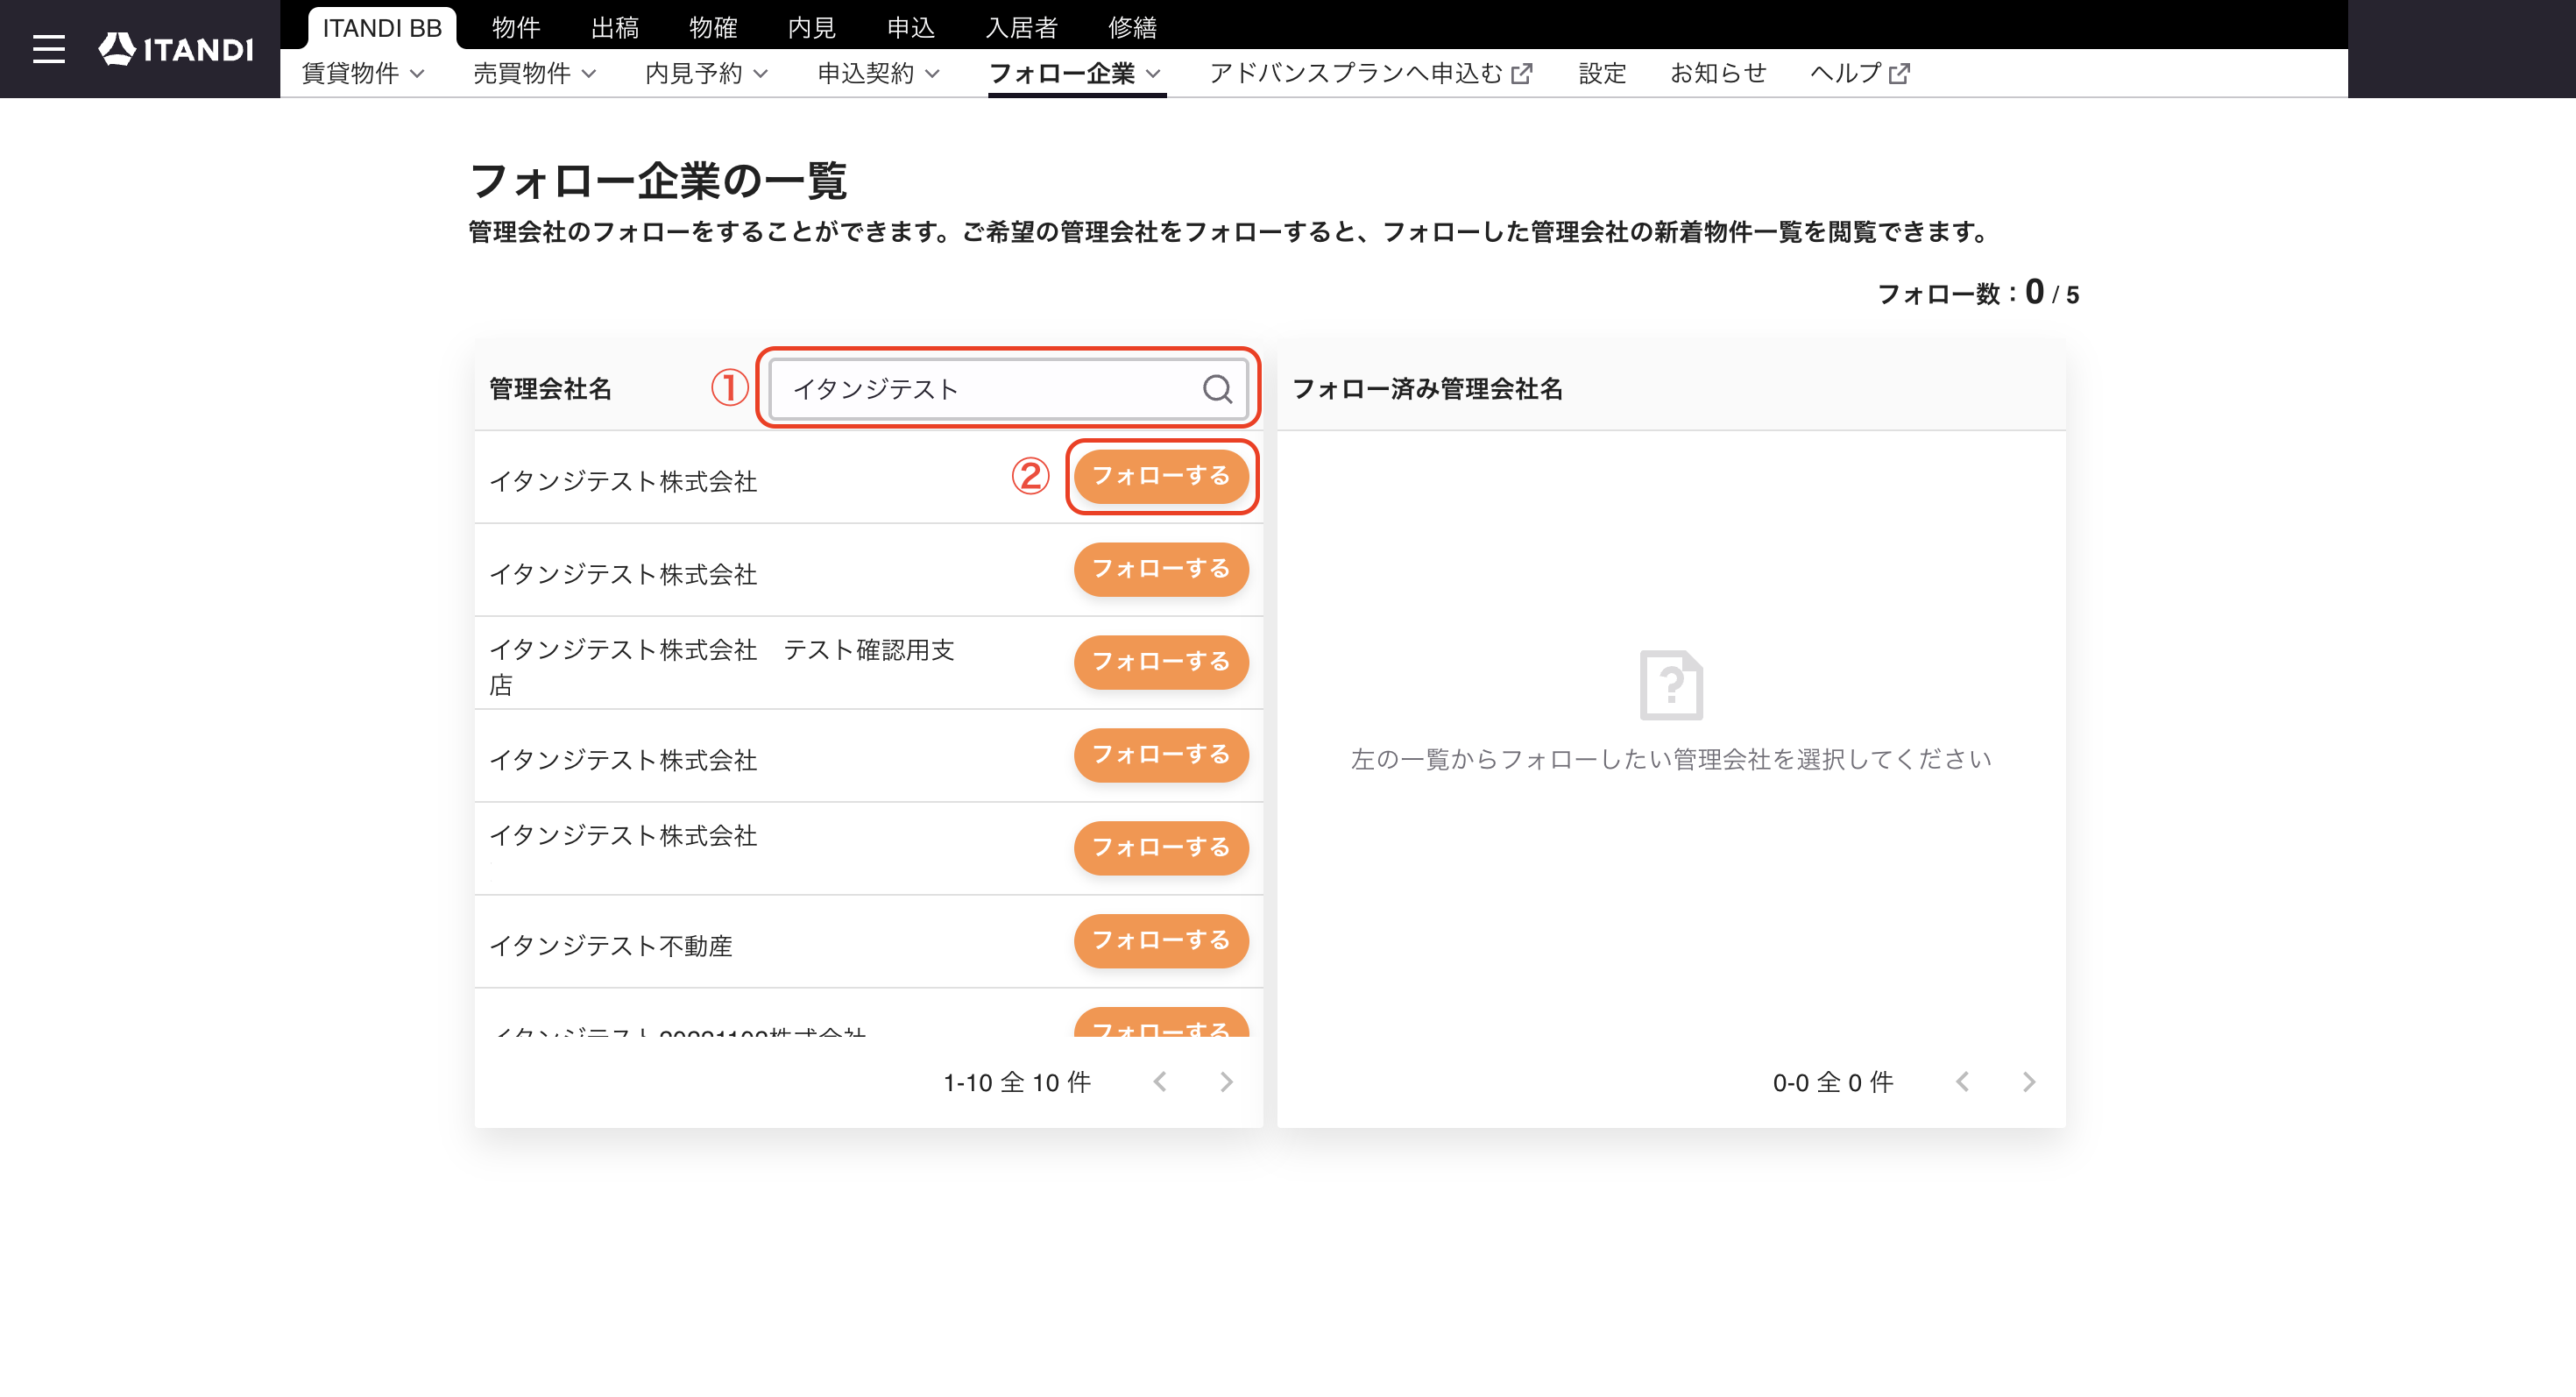The width and height of the screenshot is (2576, 1397).
Task: Follow イタンジテスト不動産
Action: (1161, 940)
